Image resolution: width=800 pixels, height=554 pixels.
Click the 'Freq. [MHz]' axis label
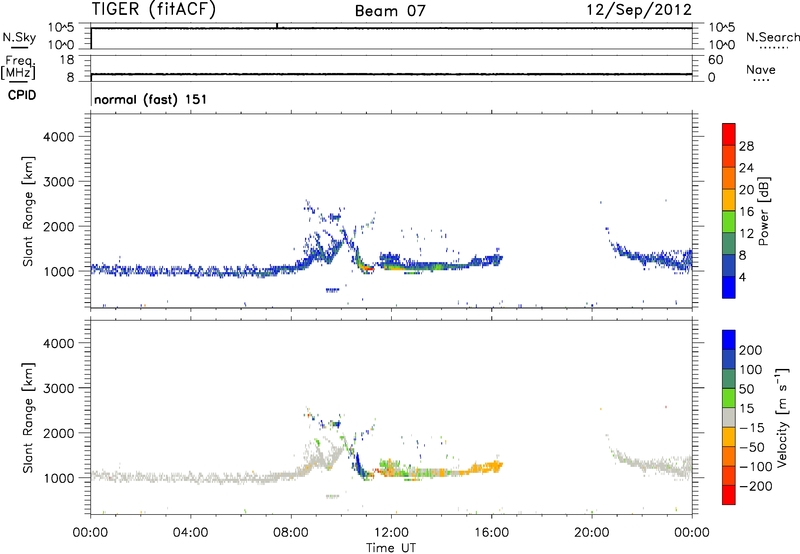click(19, 68)
